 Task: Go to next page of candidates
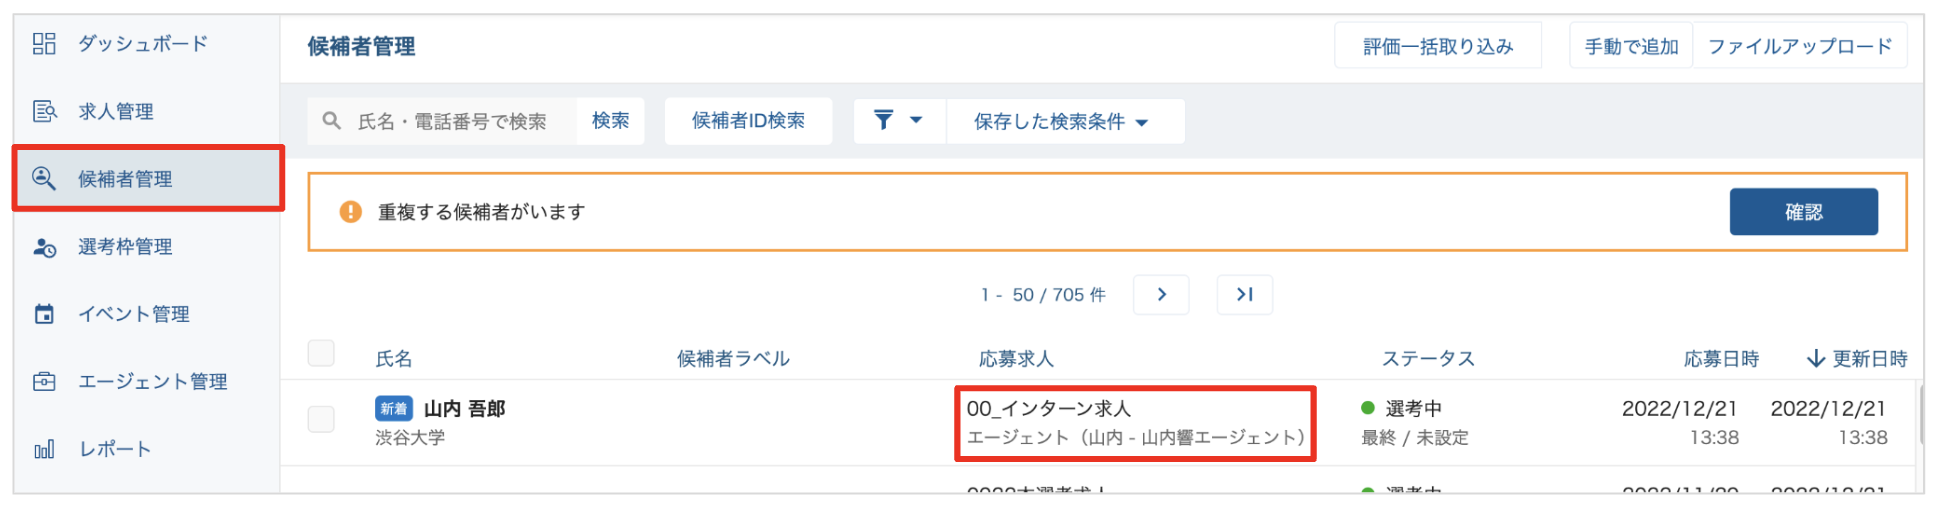pyautogui.click(x=1161, y=295)
